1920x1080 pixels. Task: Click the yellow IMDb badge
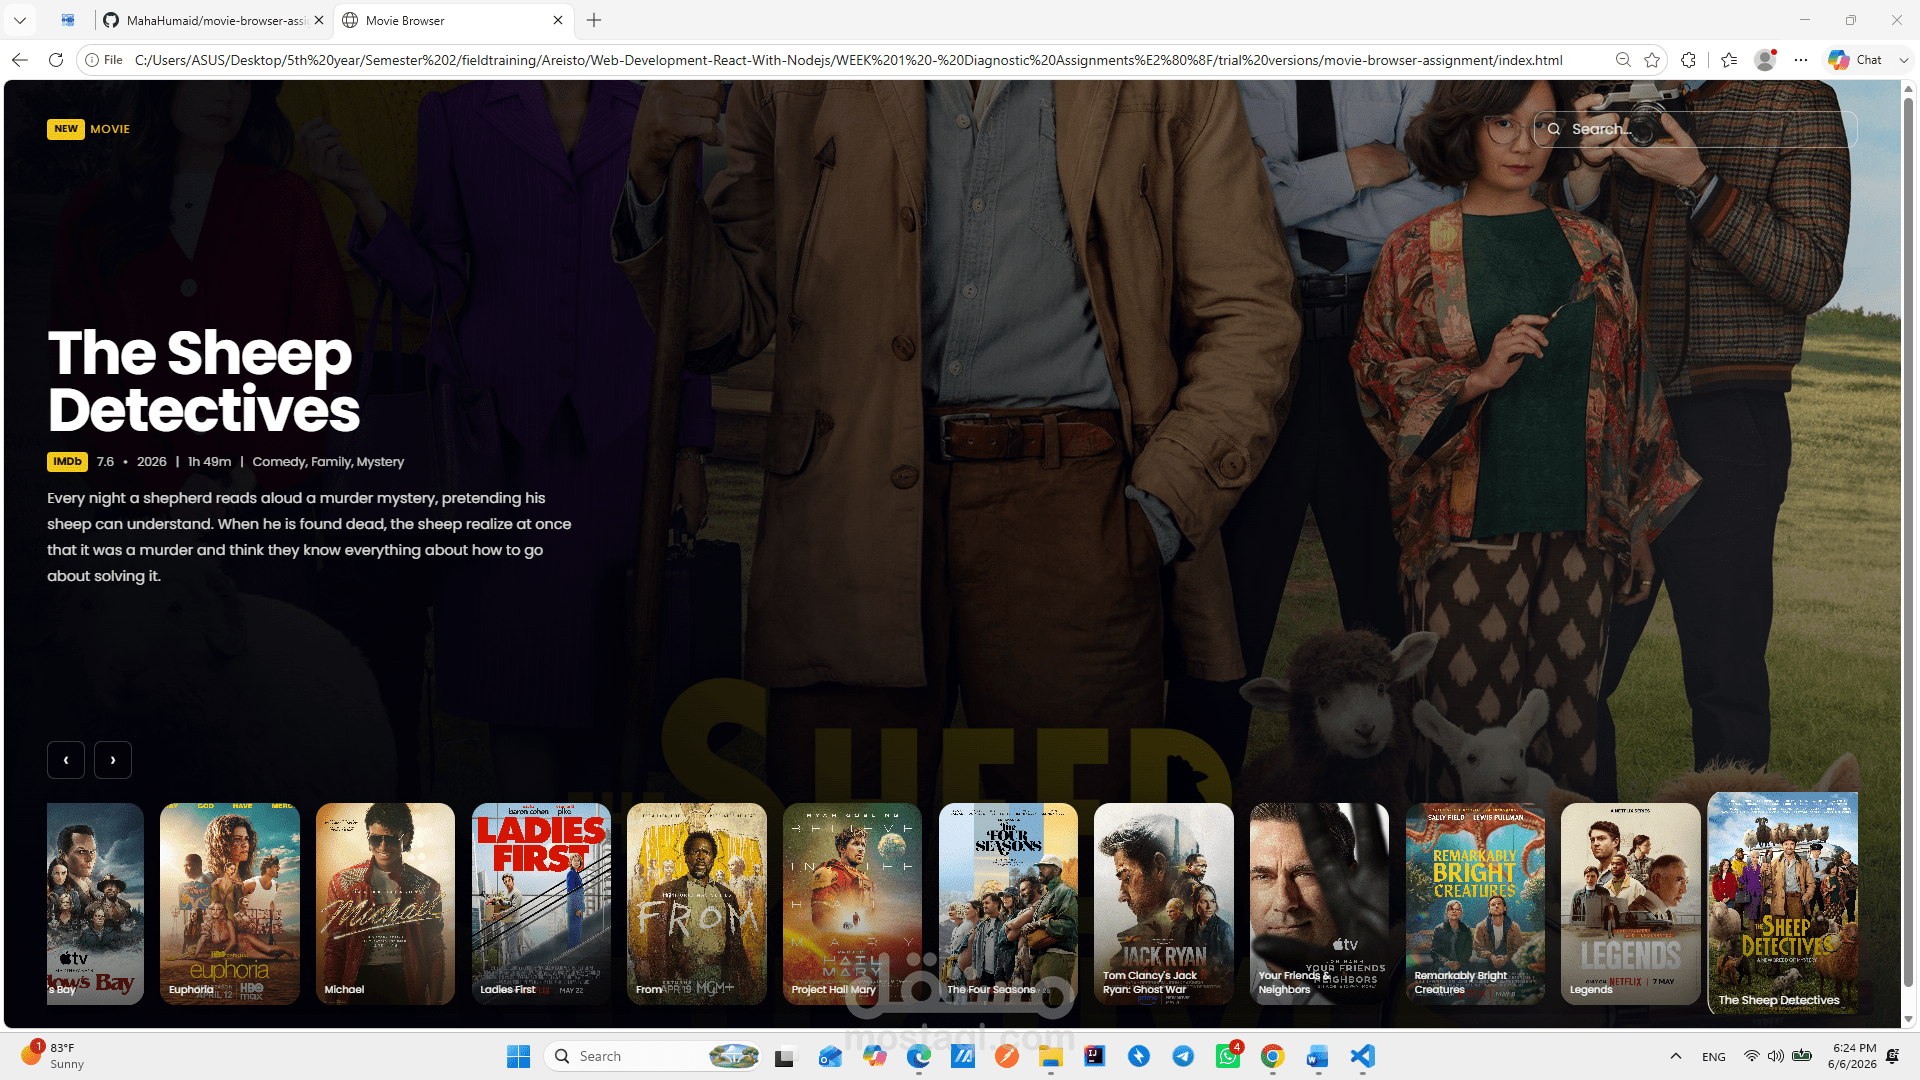pyautogui.click(x=67, y=462)
